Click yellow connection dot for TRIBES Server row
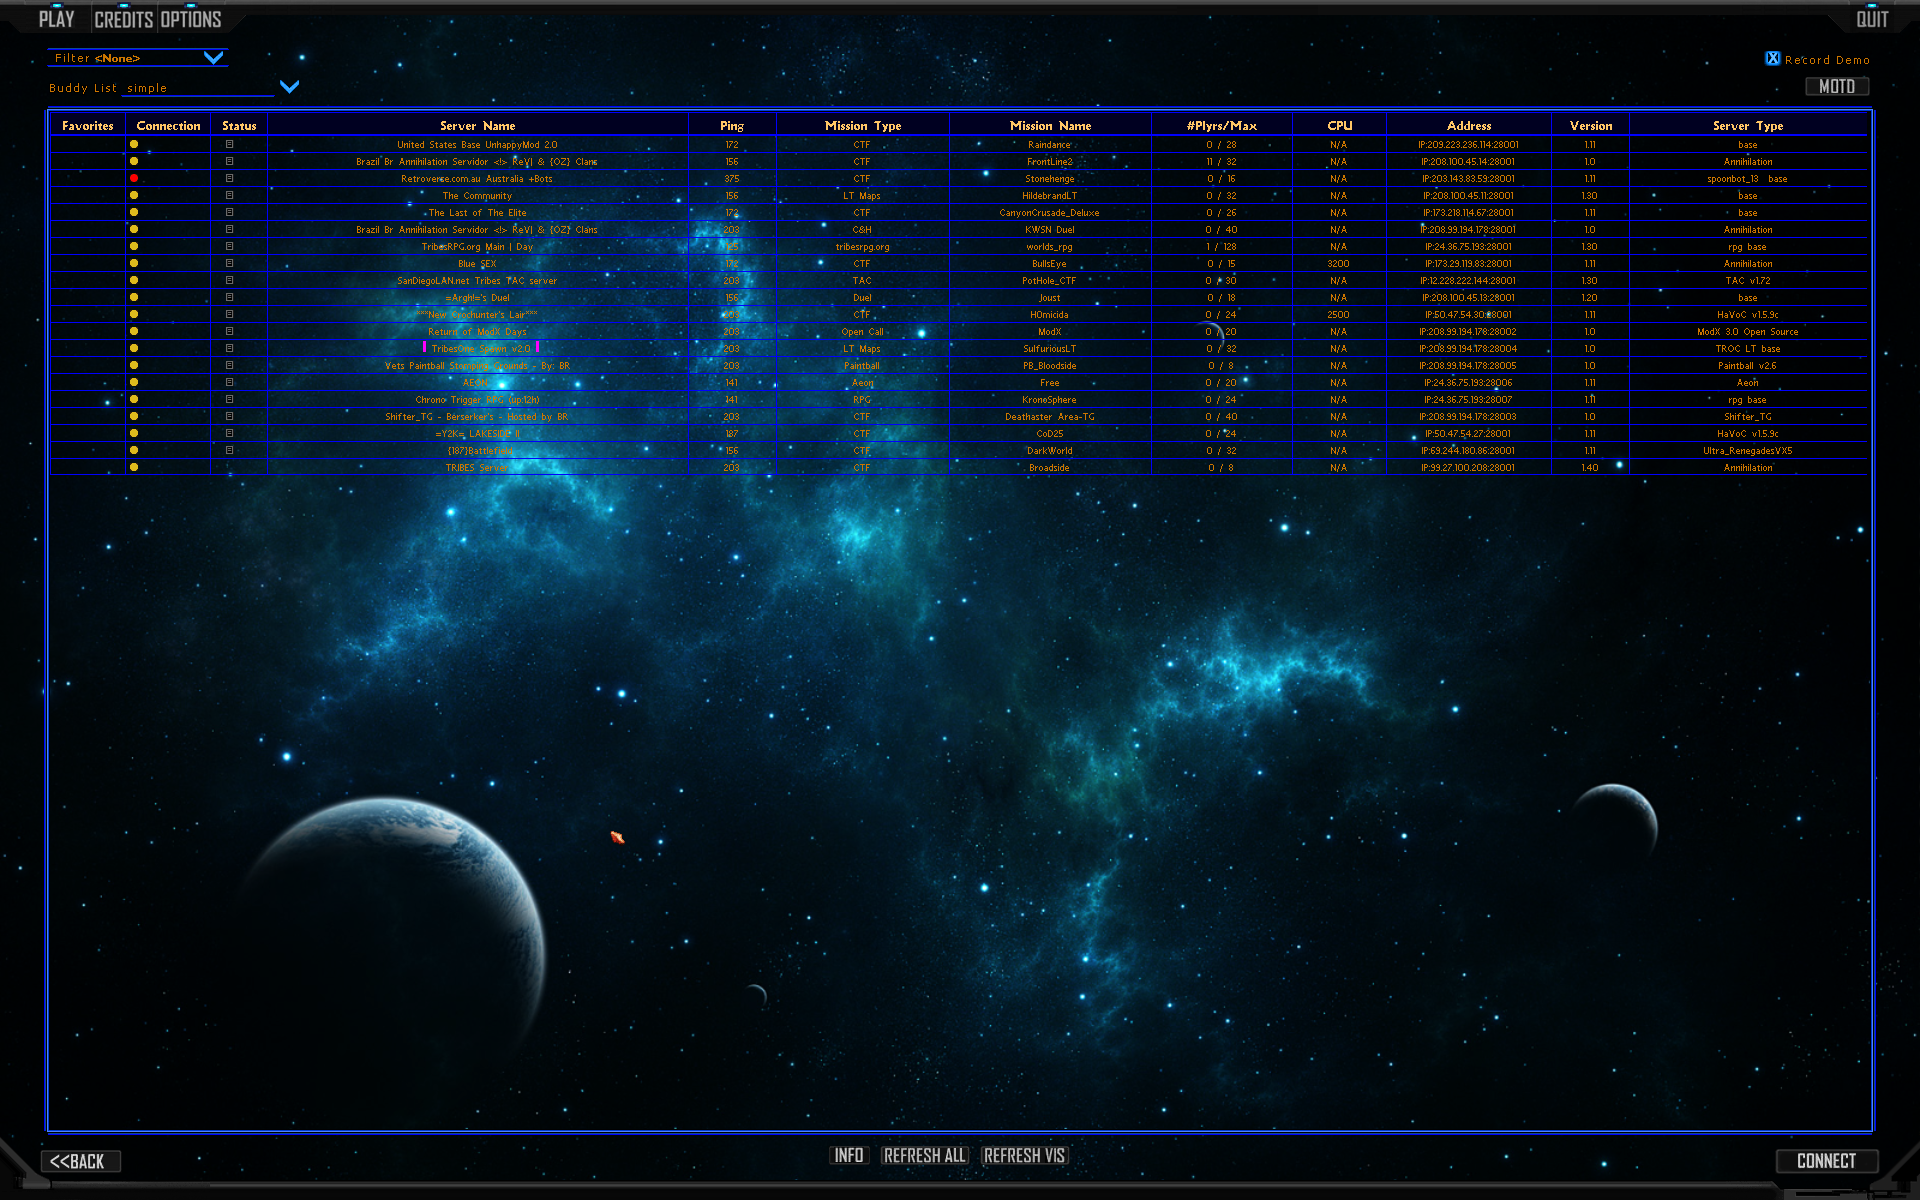The height and width of the screenshot is (1200, 1920). coord(134,468)
